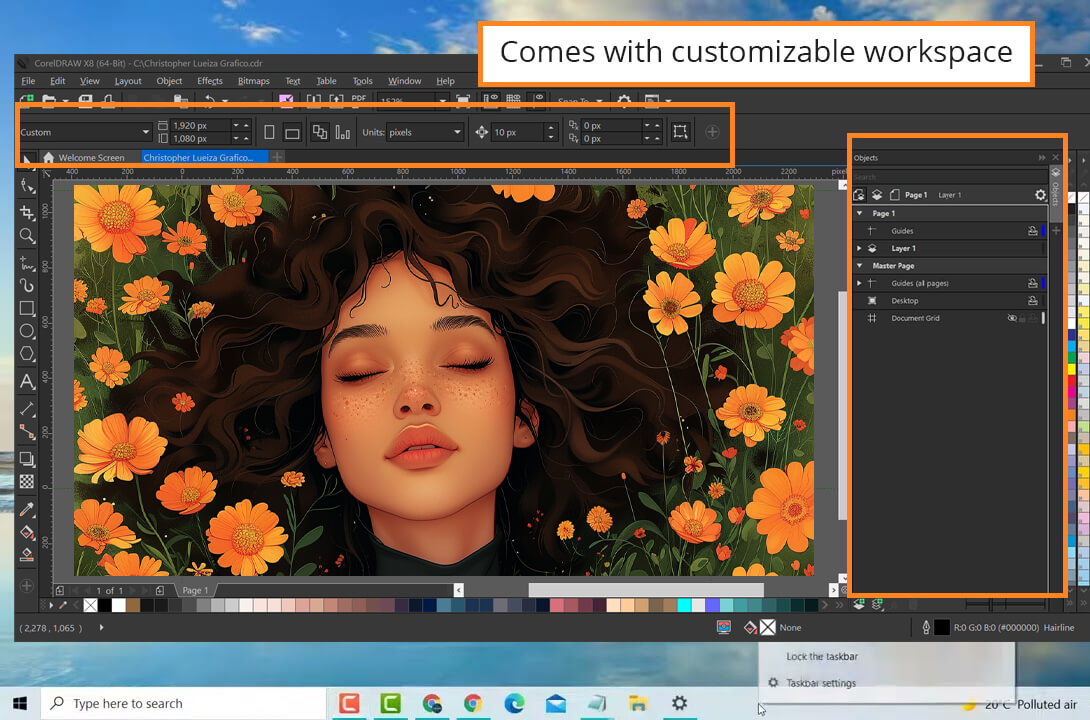This screenshot has width=1090, height=720.
Task: Open the Effects menu
Action: point(210,81)
